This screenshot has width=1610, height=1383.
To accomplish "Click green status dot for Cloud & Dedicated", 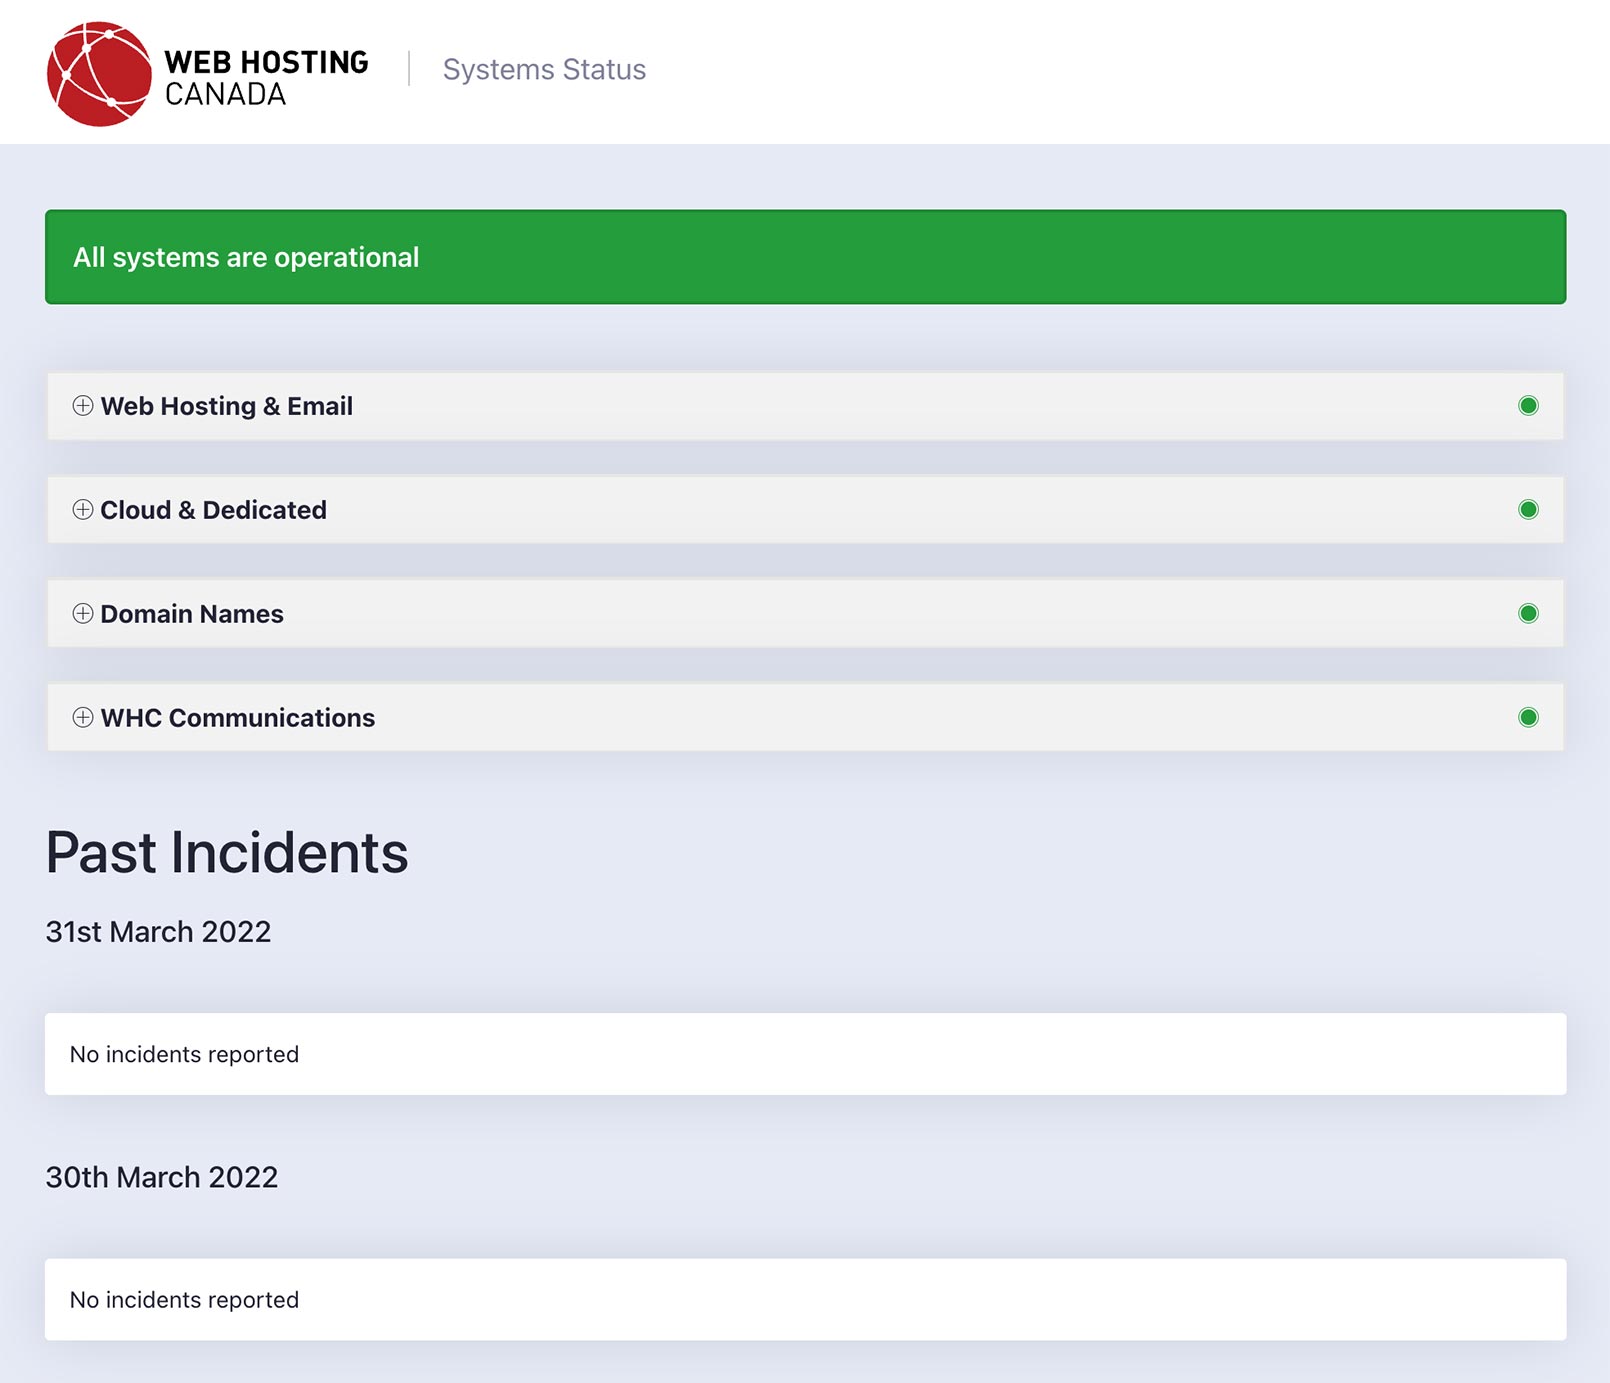I will pos(1528,509).
